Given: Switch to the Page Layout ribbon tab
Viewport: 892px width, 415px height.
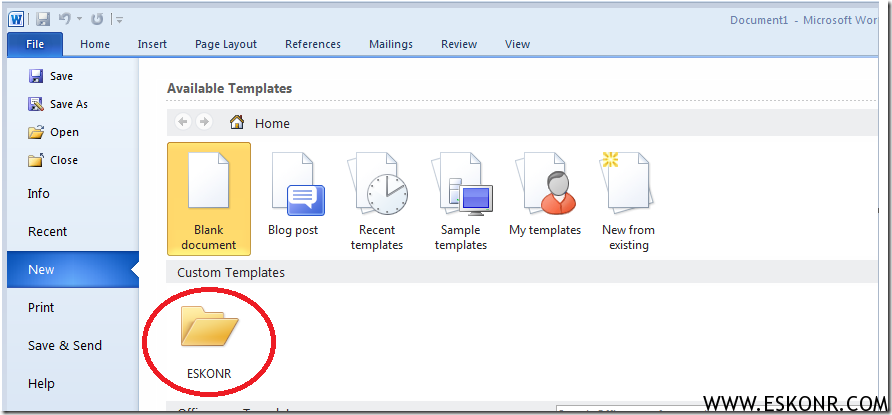Looking at the screenshot, I should (x=226, y=44).
